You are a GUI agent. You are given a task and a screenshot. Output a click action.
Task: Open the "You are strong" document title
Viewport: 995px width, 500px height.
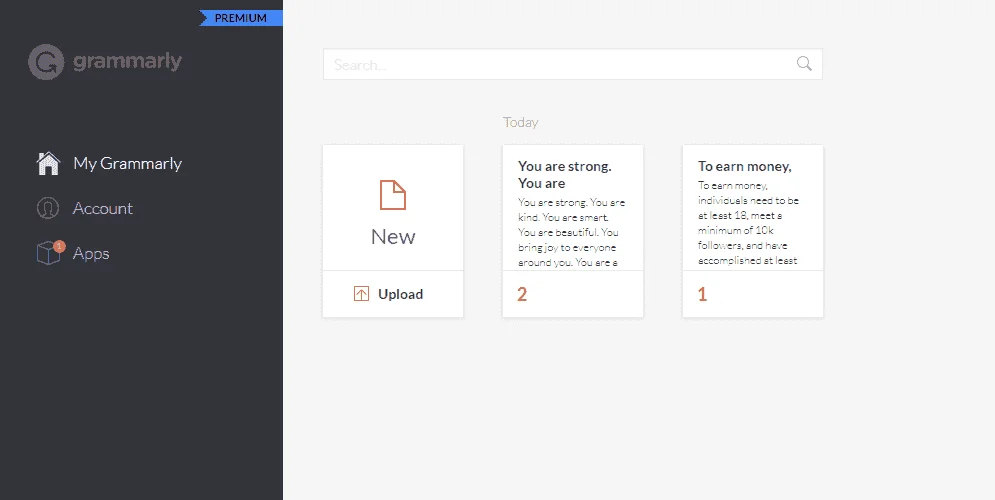[565, 174]
